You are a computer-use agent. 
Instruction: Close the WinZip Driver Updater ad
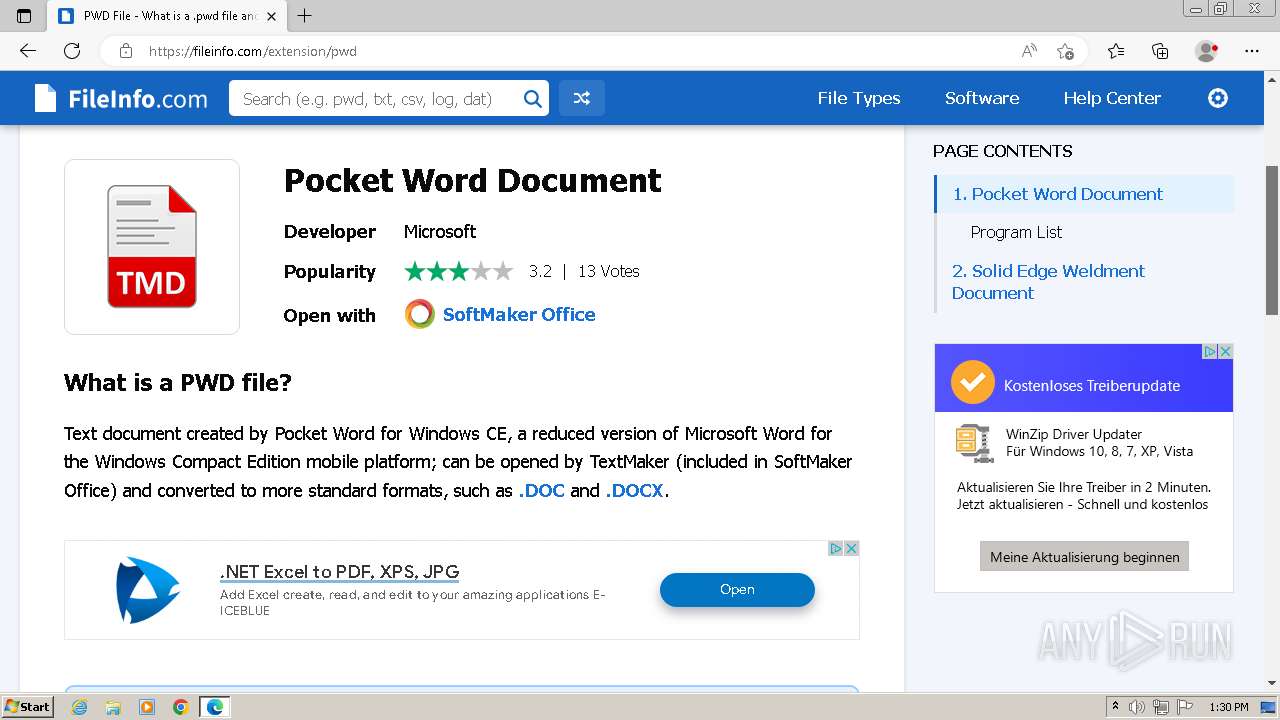tap(1225, 351)
